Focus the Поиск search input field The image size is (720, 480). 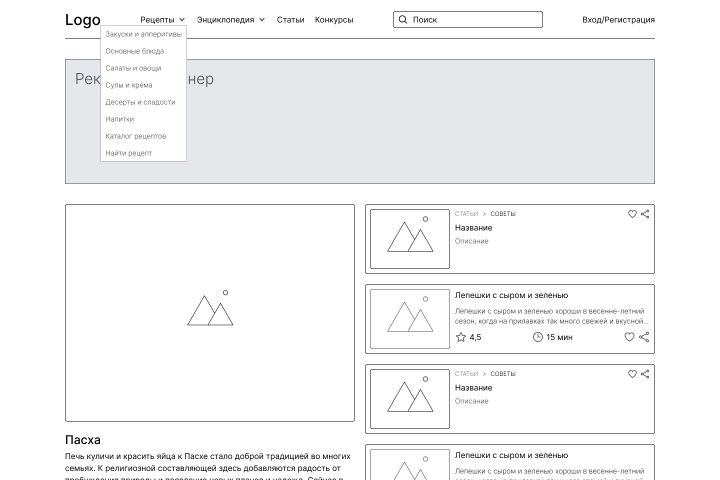click(x=467, y=20)
